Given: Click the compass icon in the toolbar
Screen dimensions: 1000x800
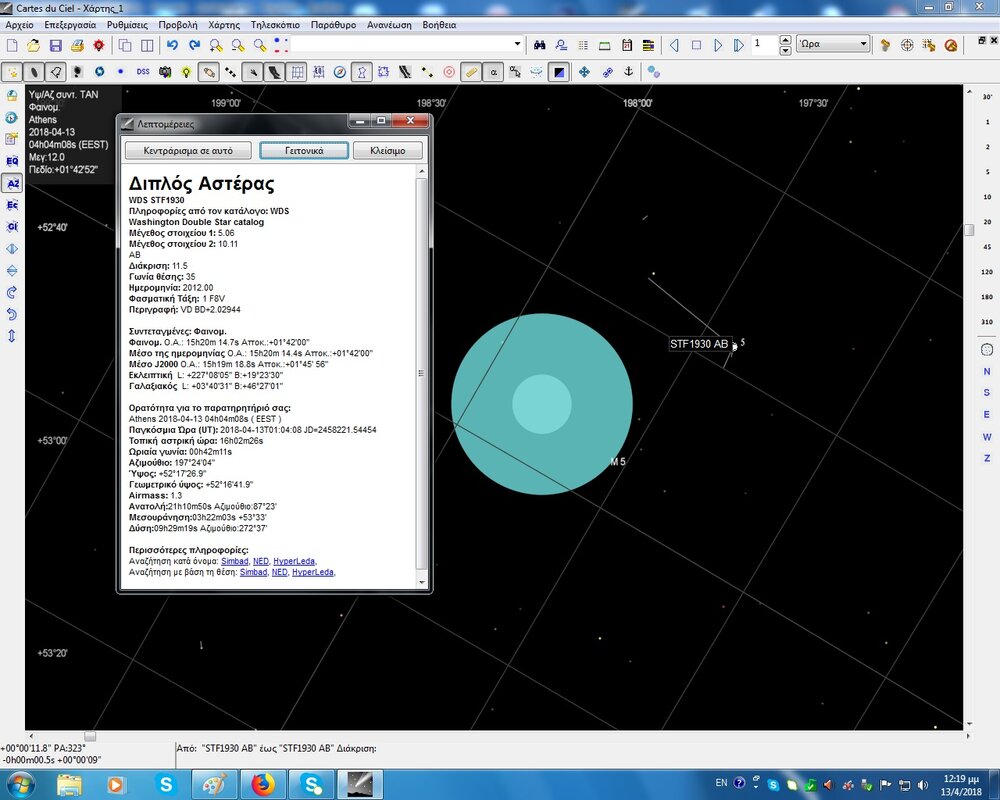Looking at the screenshot, I should point(340,72).
